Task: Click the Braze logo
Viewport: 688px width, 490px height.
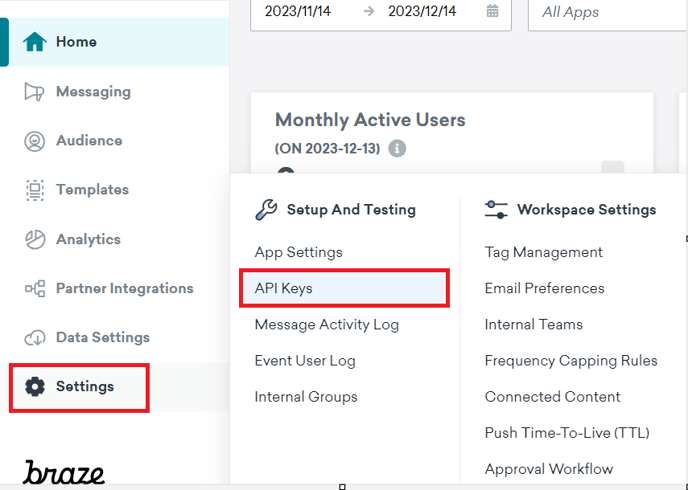Action: (64, 472)
